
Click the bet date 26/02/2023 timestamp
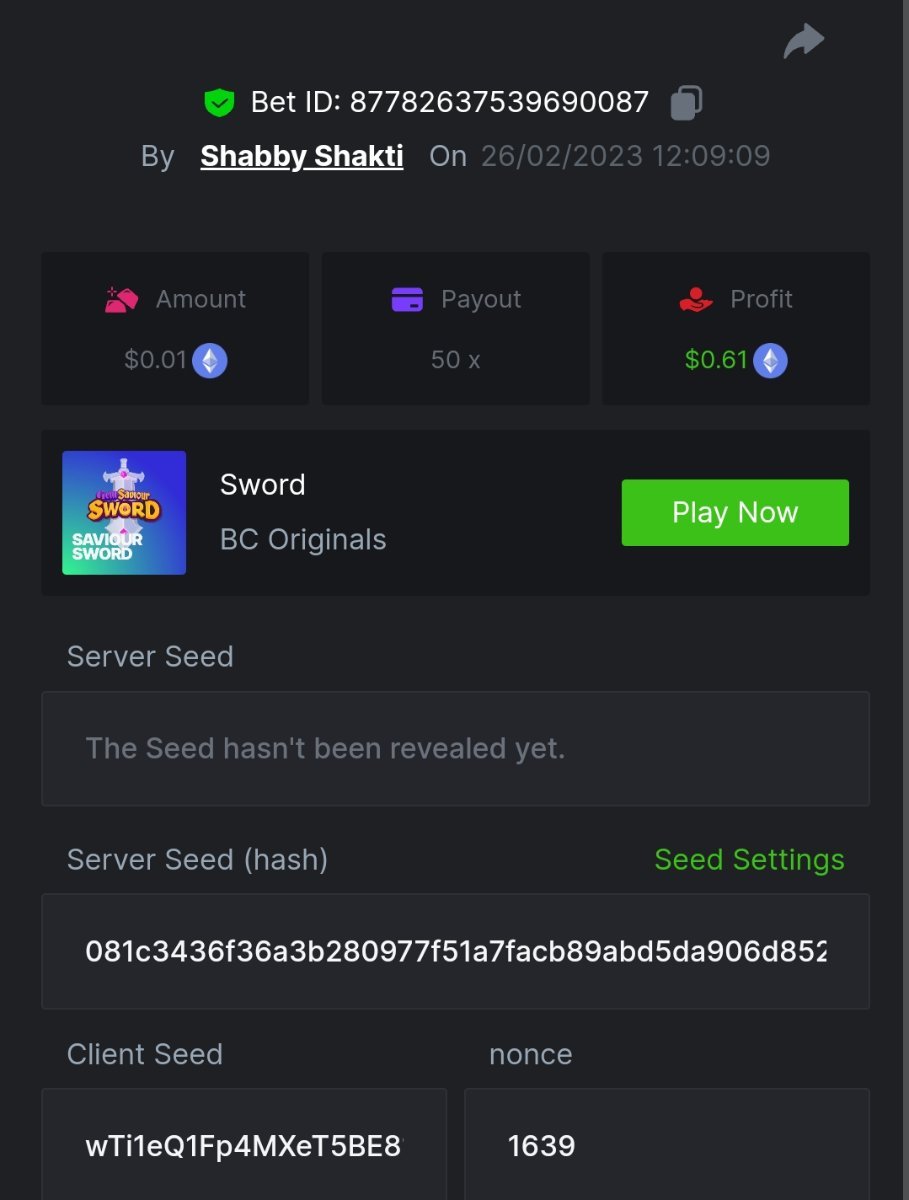coord(625,156)
